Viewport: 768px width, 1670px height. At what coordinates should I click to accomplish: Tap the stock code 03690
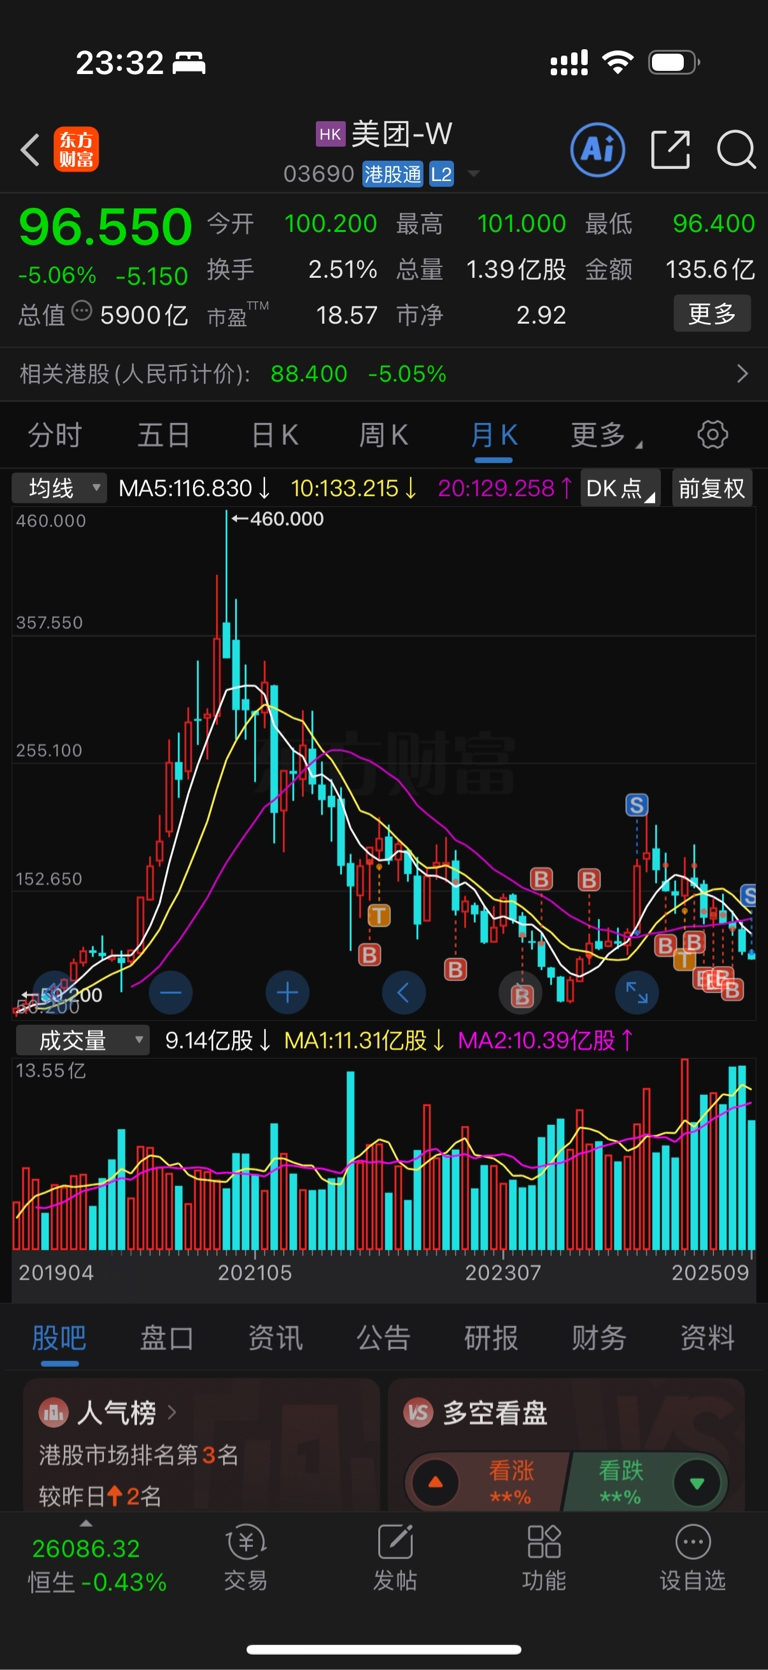click(x=319, y=175)
